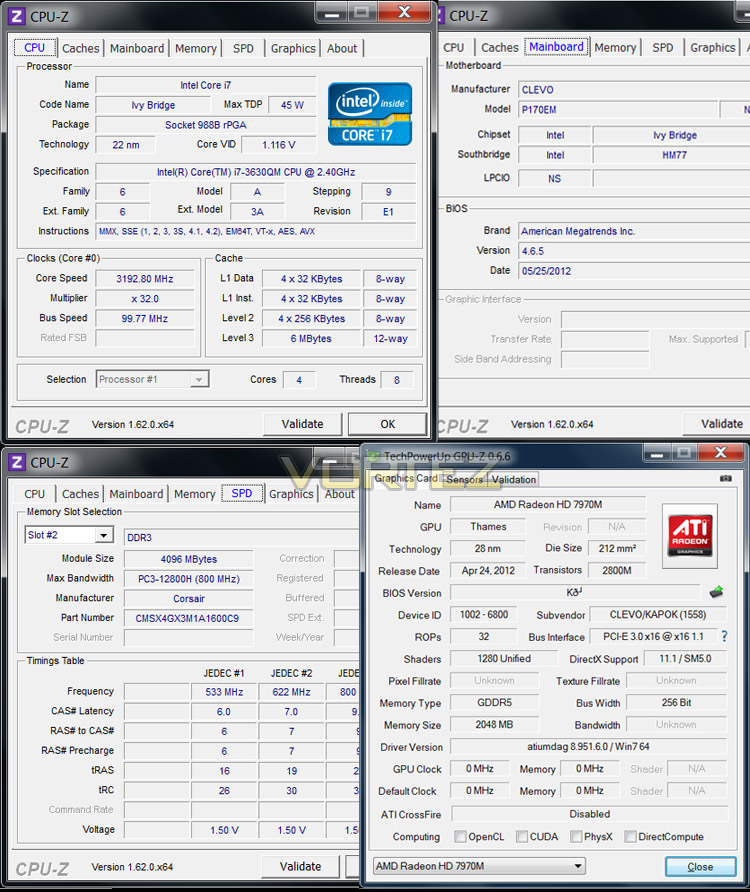Click the GPU-Z screenshot camera icon
Screen dimensions: 750x892
(726, 478)
